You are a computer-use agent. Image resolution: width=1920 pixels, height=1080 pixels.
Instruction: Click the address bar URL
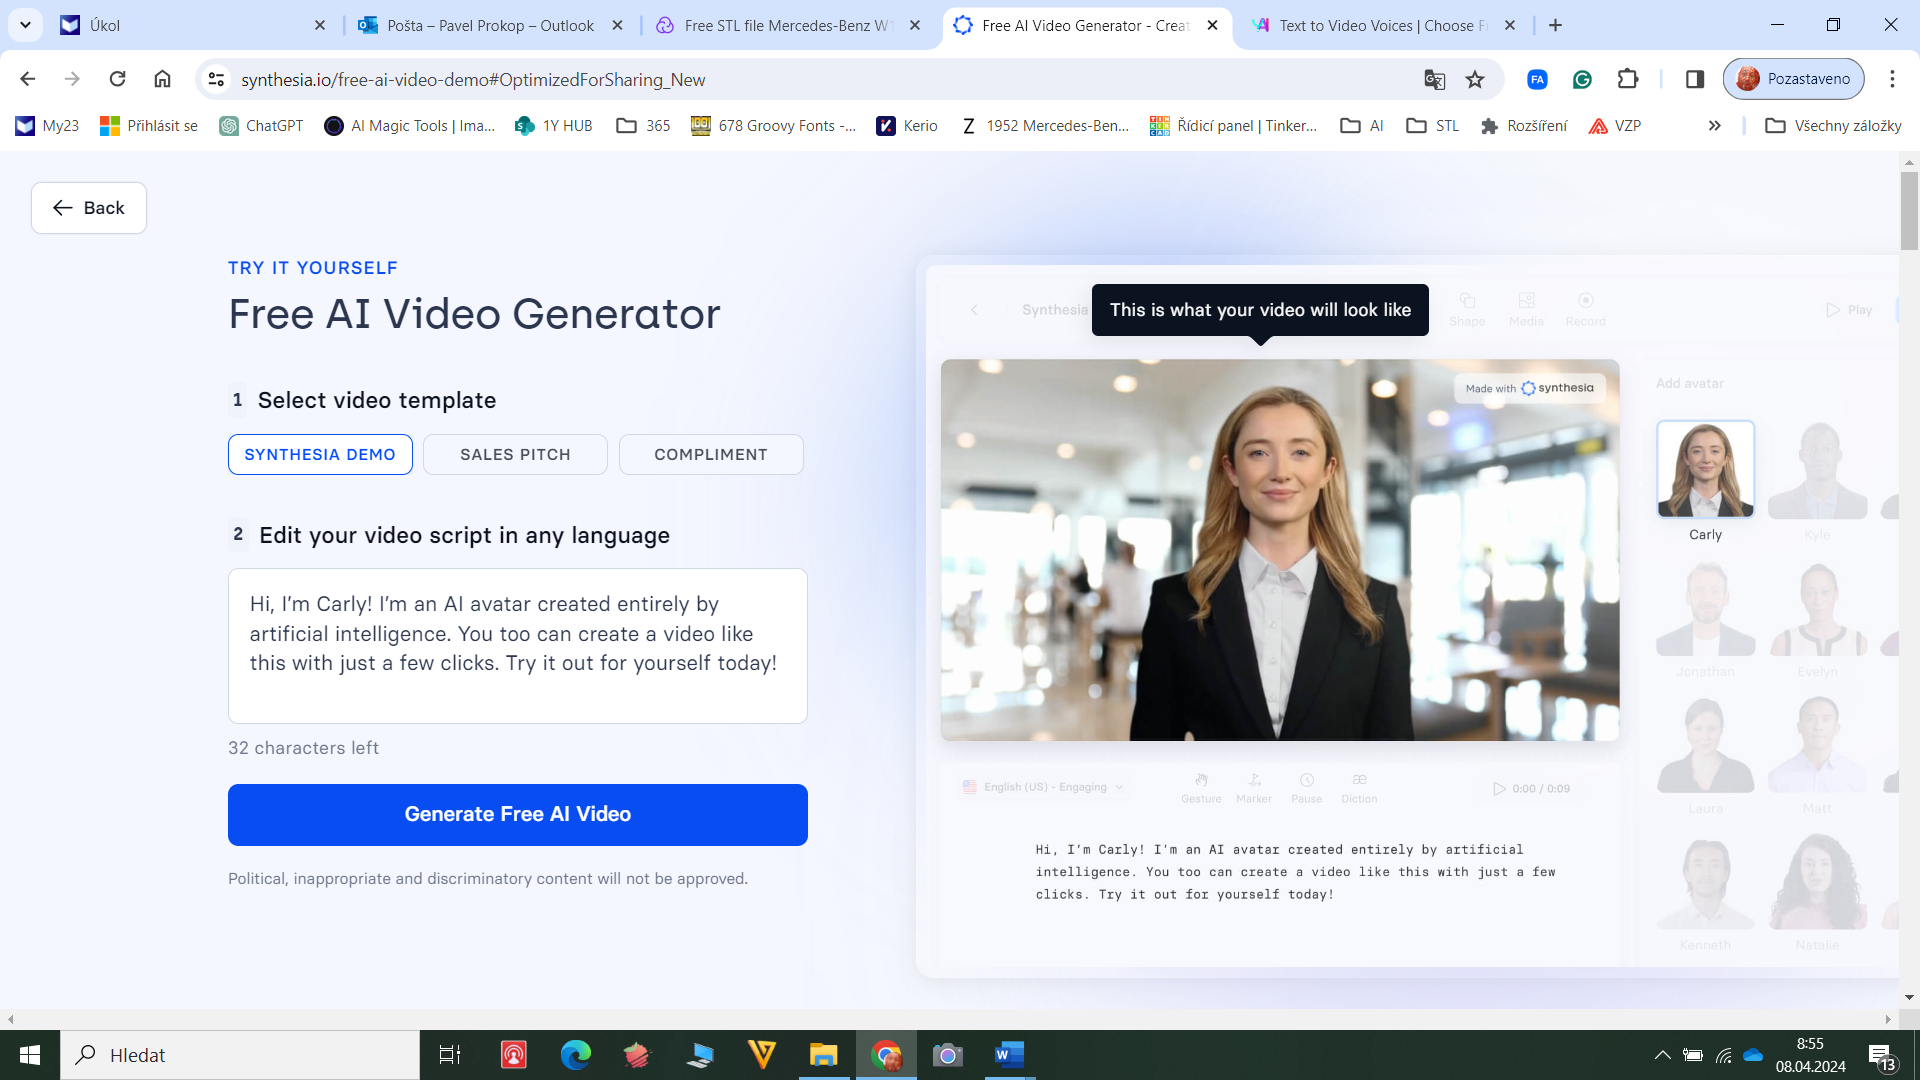[473, 80]
